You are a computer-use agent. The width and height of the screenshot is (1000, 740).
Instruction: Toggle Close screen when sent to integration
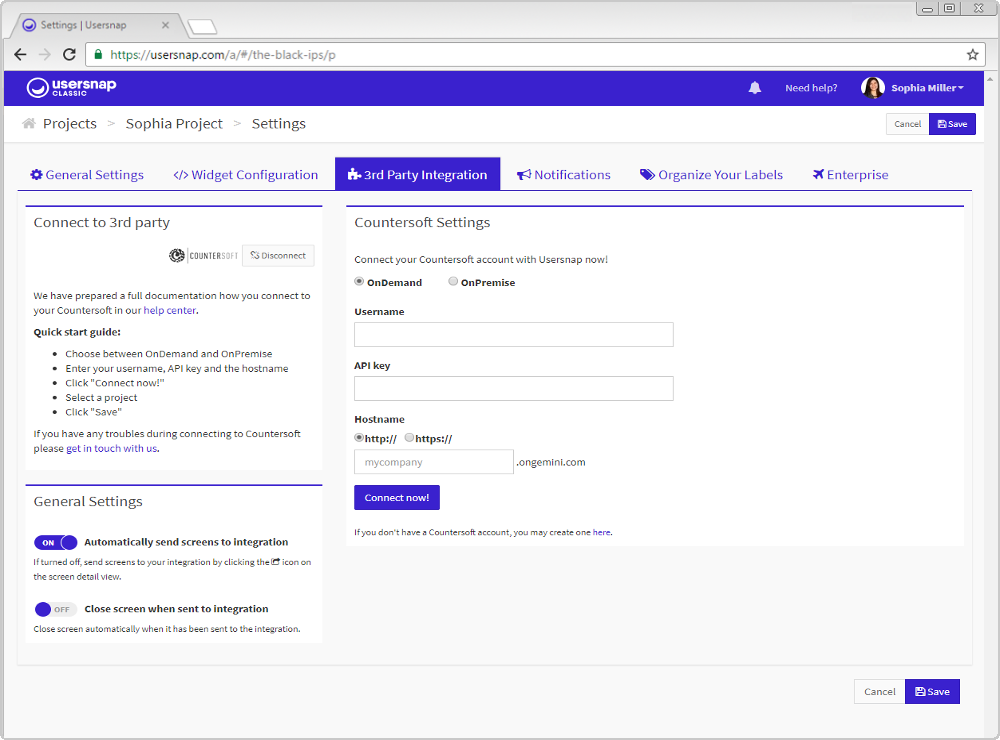pos(55,609)
